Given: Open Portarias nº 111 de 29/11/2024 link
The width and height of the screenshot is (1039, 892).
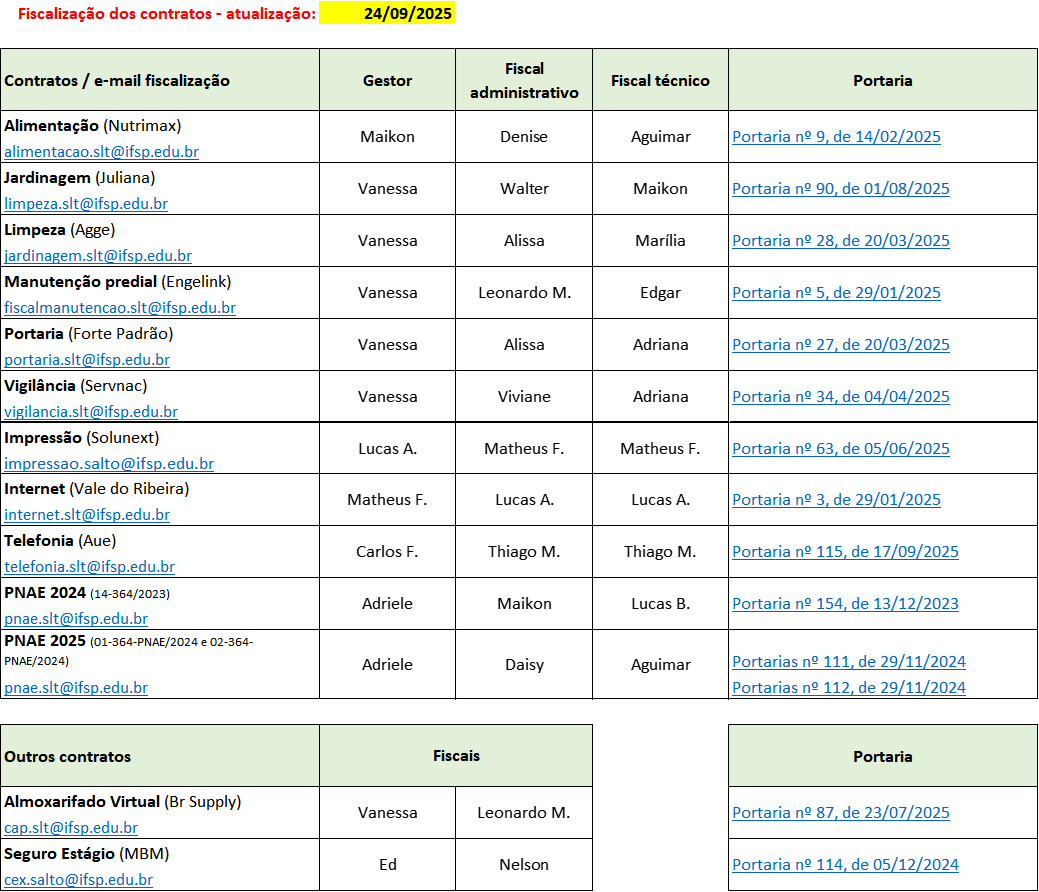Looking at the screenshot, I should point(849,662).
